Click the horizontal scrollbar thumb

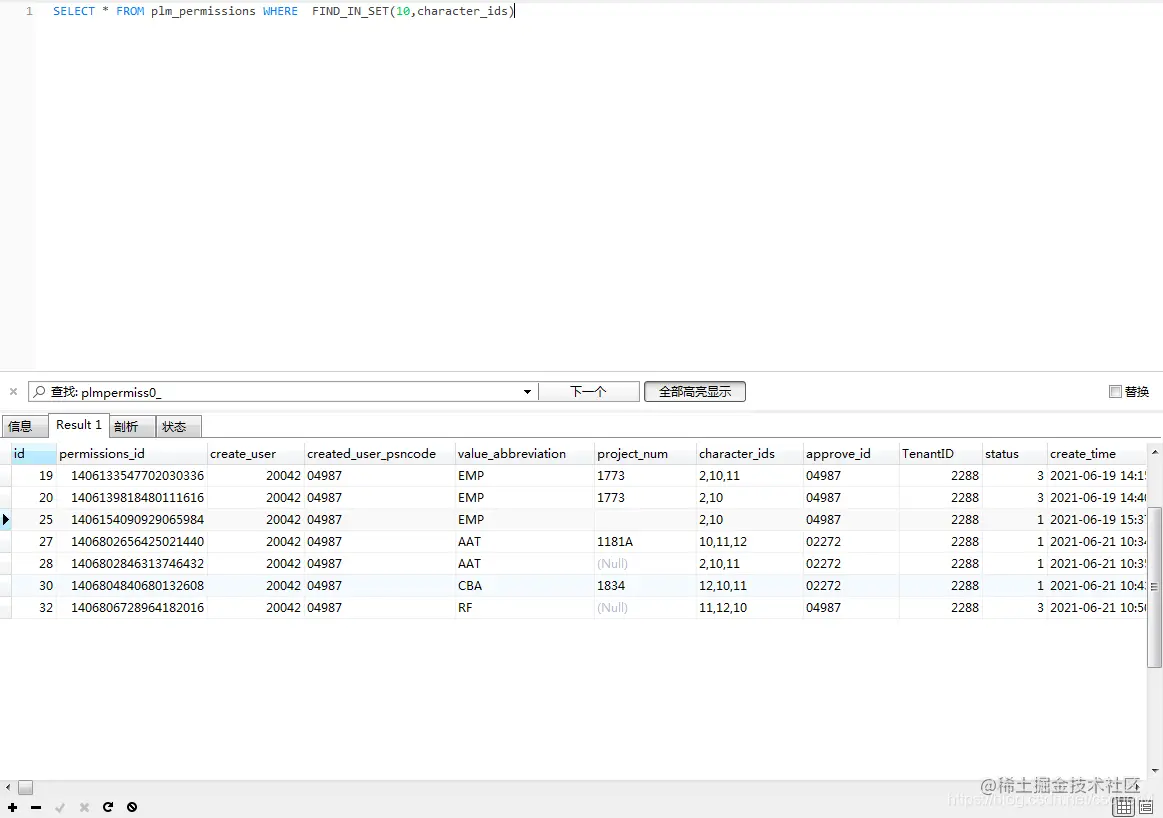tap(25, 787)
